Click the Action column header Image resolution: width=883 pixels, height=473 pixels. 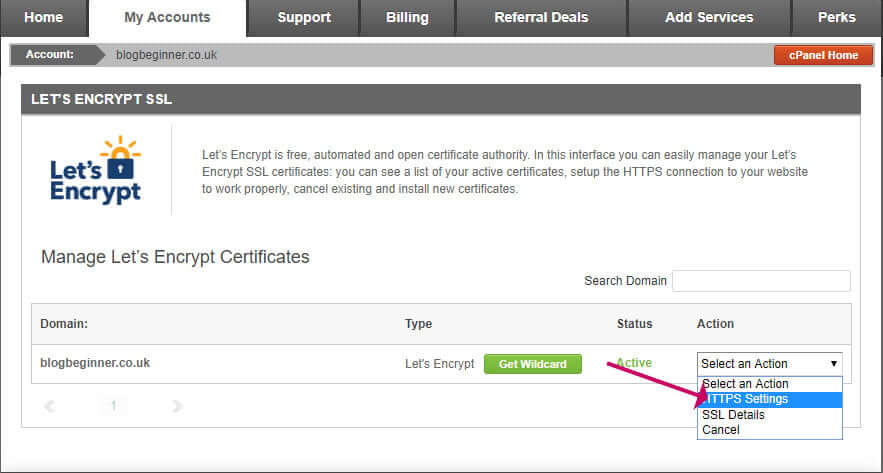[x=715, y=324]
